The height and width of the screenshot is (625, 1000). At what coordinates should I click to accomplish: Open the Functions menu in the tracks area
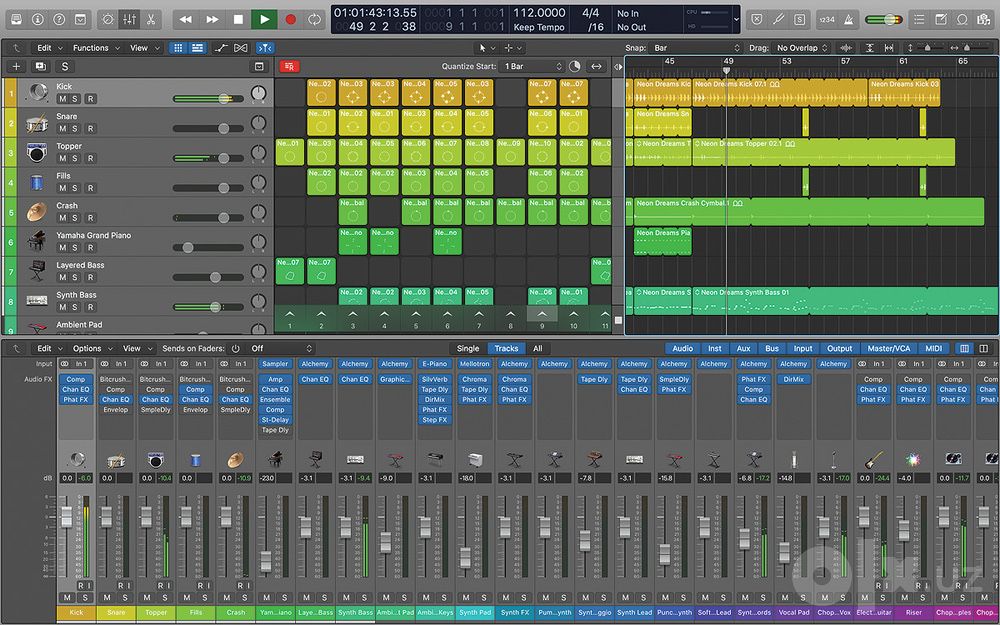point(96,48)
